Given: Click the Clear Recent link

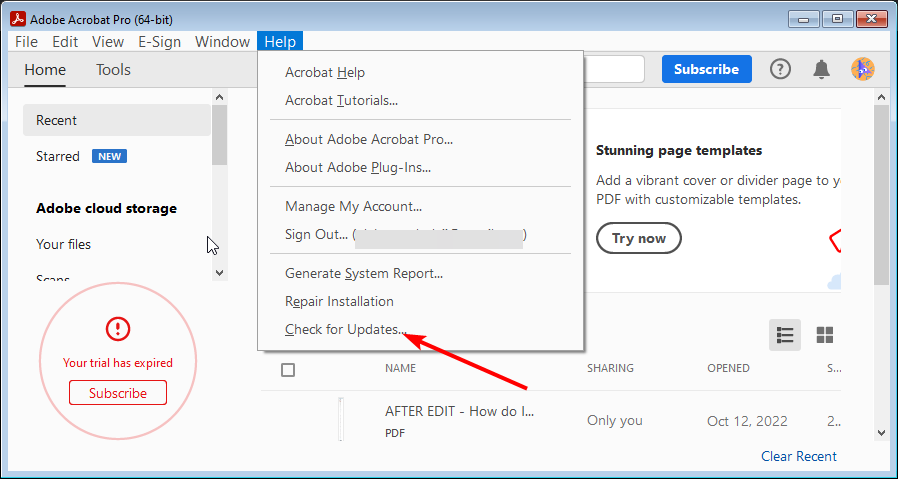Looking at the screenshot, I should click(x=798, y=456).
